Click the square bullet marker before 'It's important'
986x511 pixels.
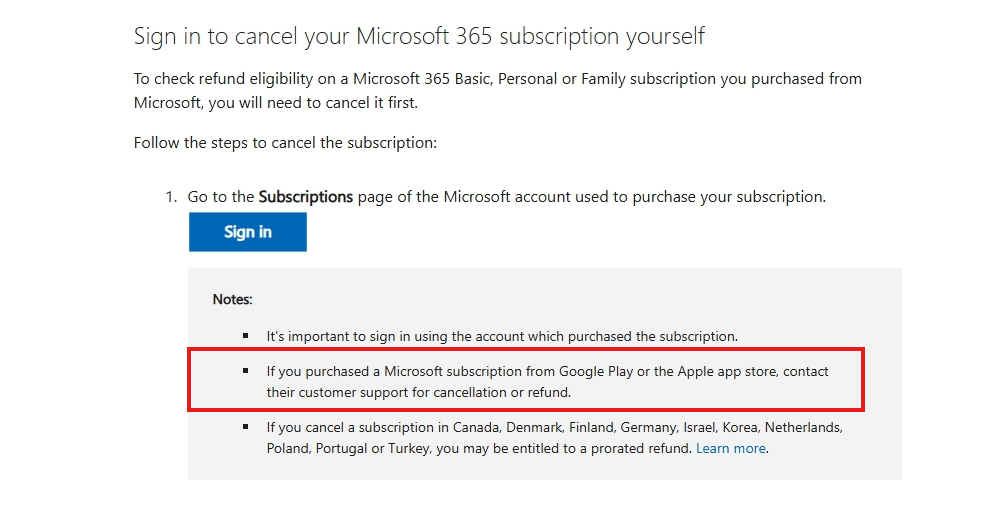245,335
